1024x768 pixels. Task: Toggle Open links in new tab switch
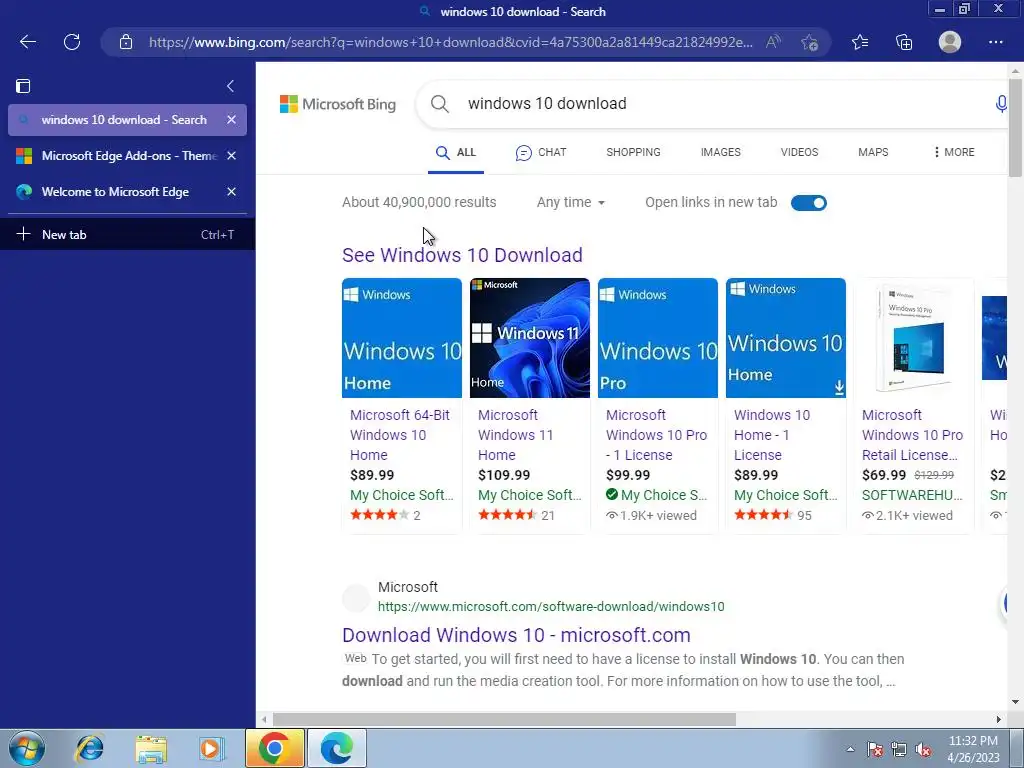(x=808, y=203)
